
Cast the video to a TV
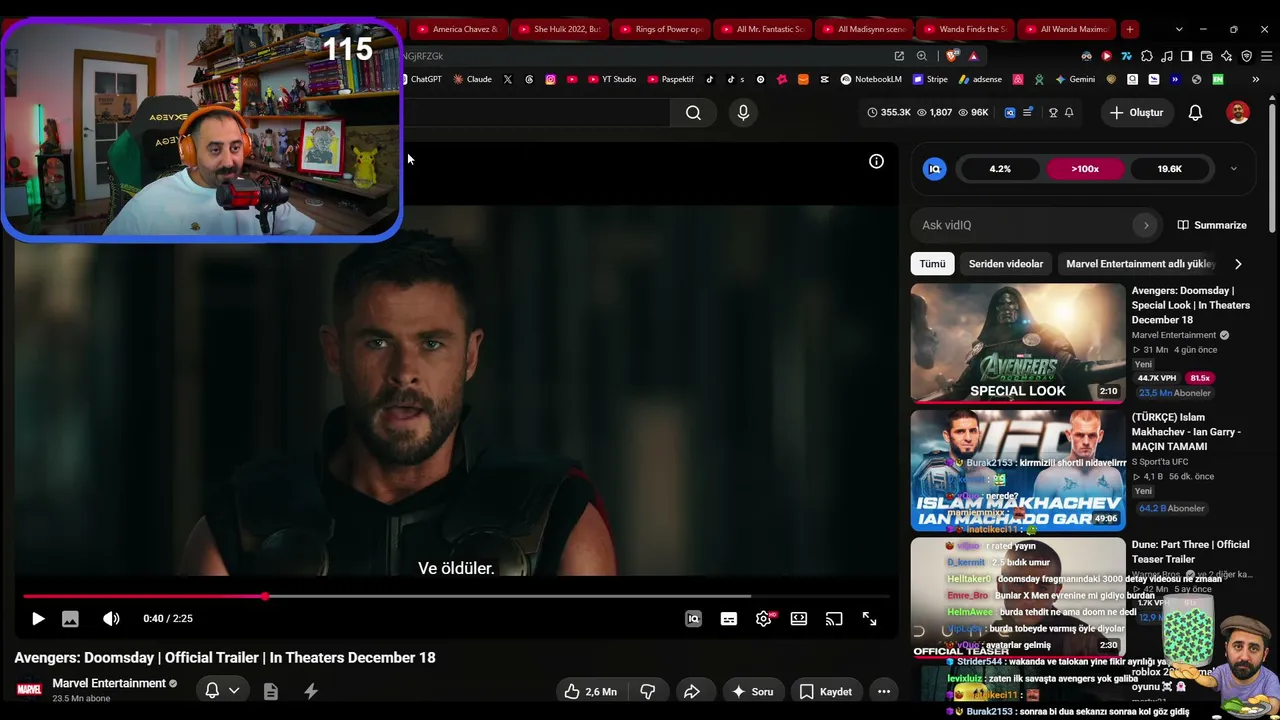point(834,619)
